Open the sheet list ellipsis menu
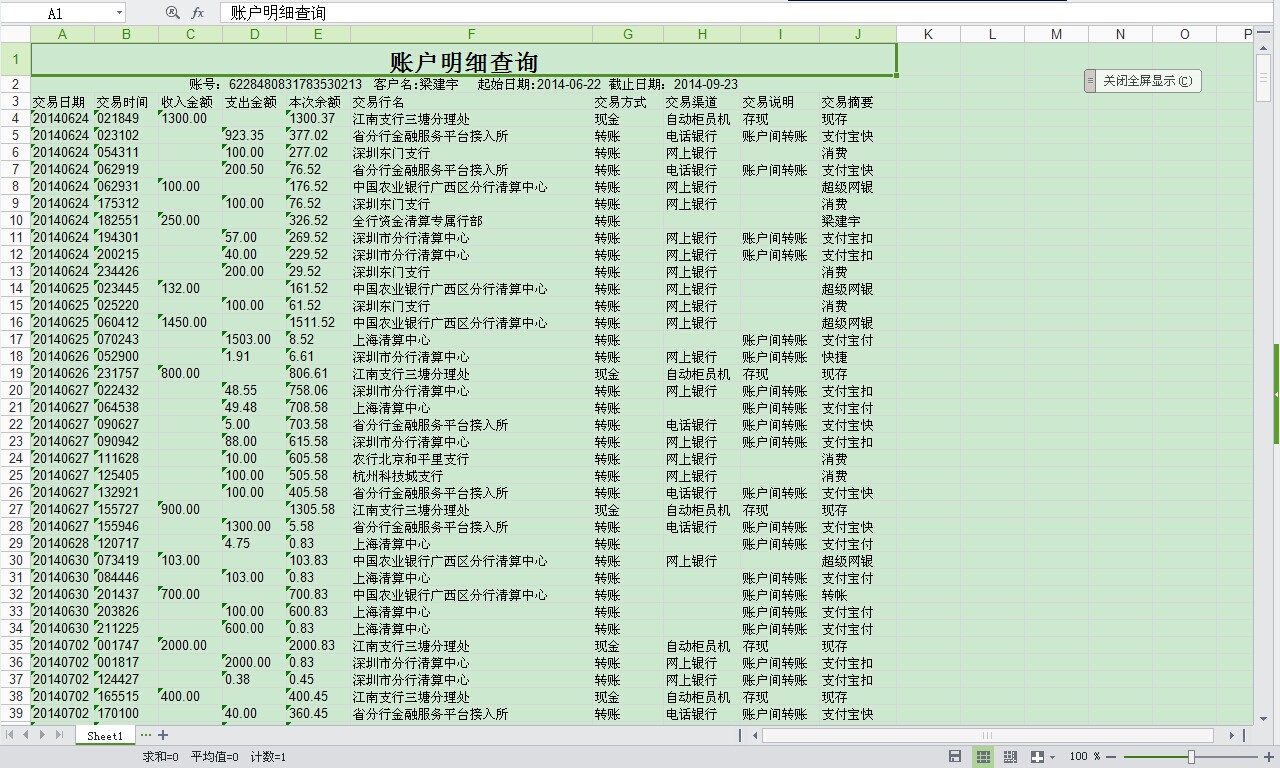 (146, 735)
